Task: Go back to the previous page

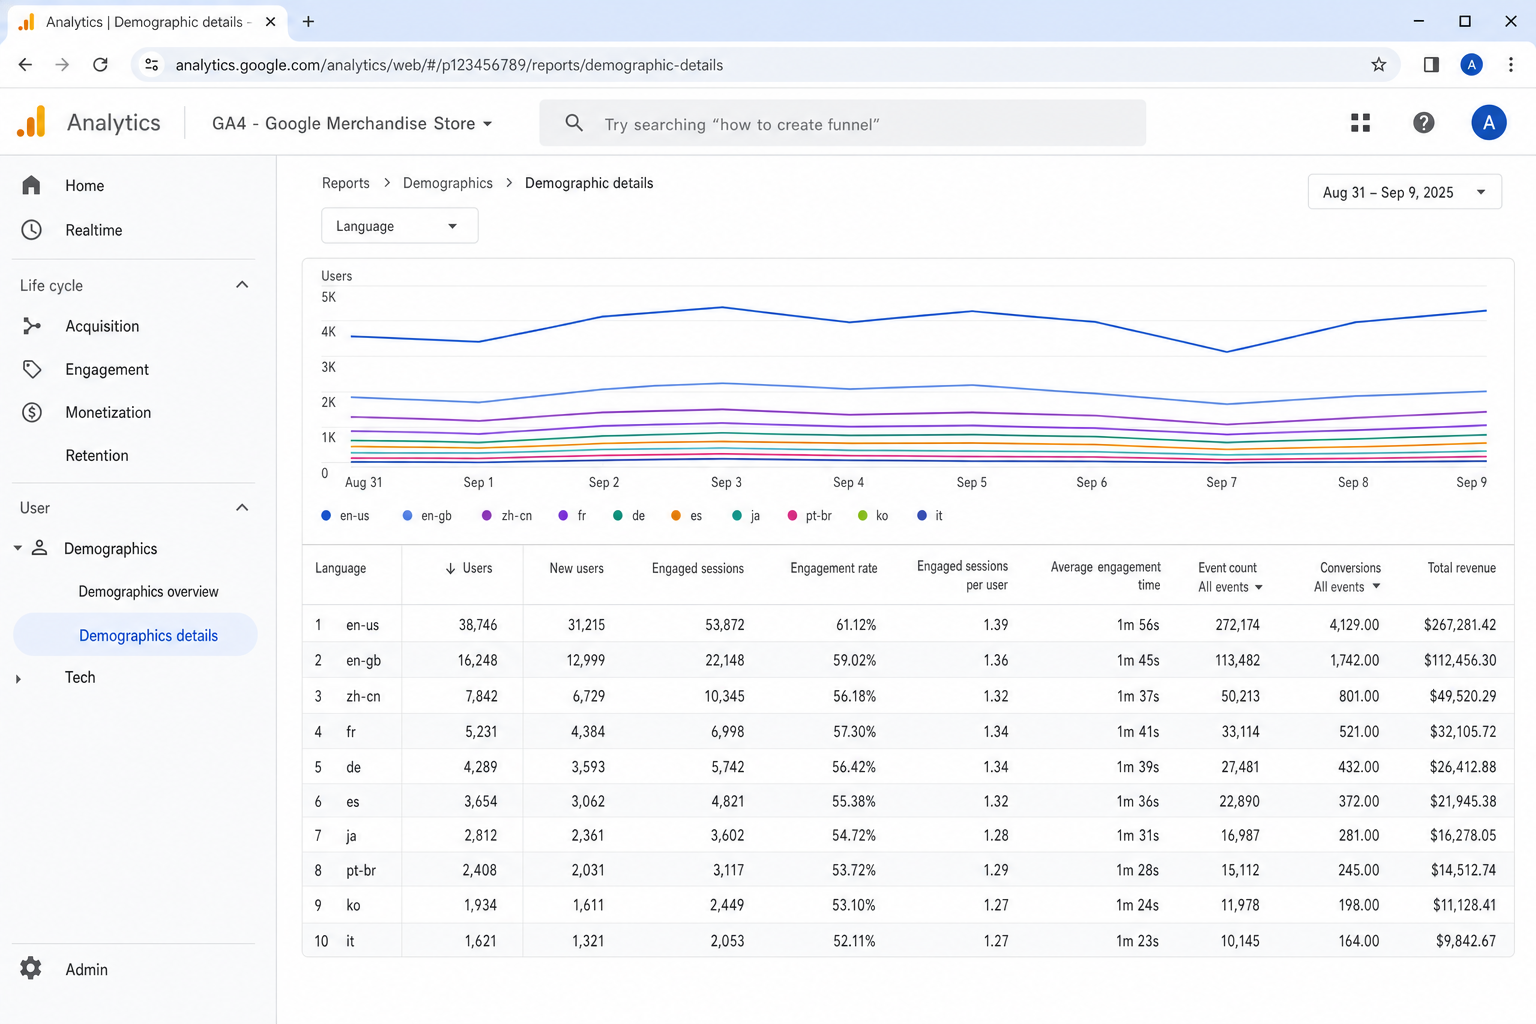Action: coord(25,65)
